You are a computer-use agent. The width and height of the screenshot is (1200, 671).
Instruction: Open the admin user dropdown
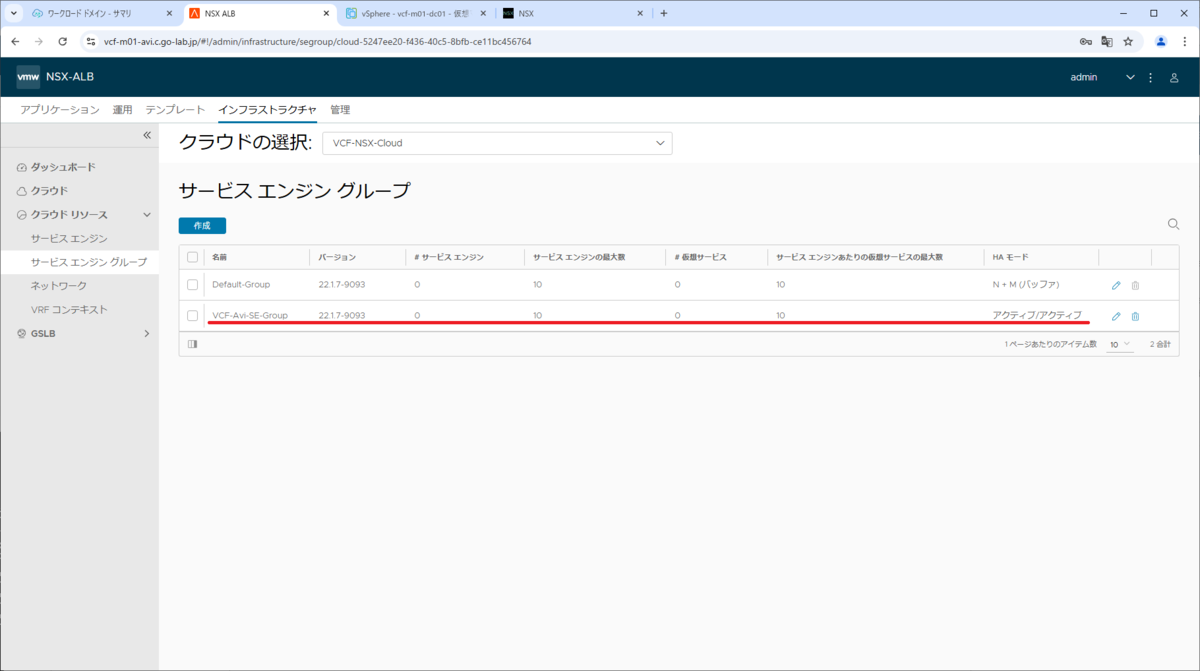coord(1102,77)
